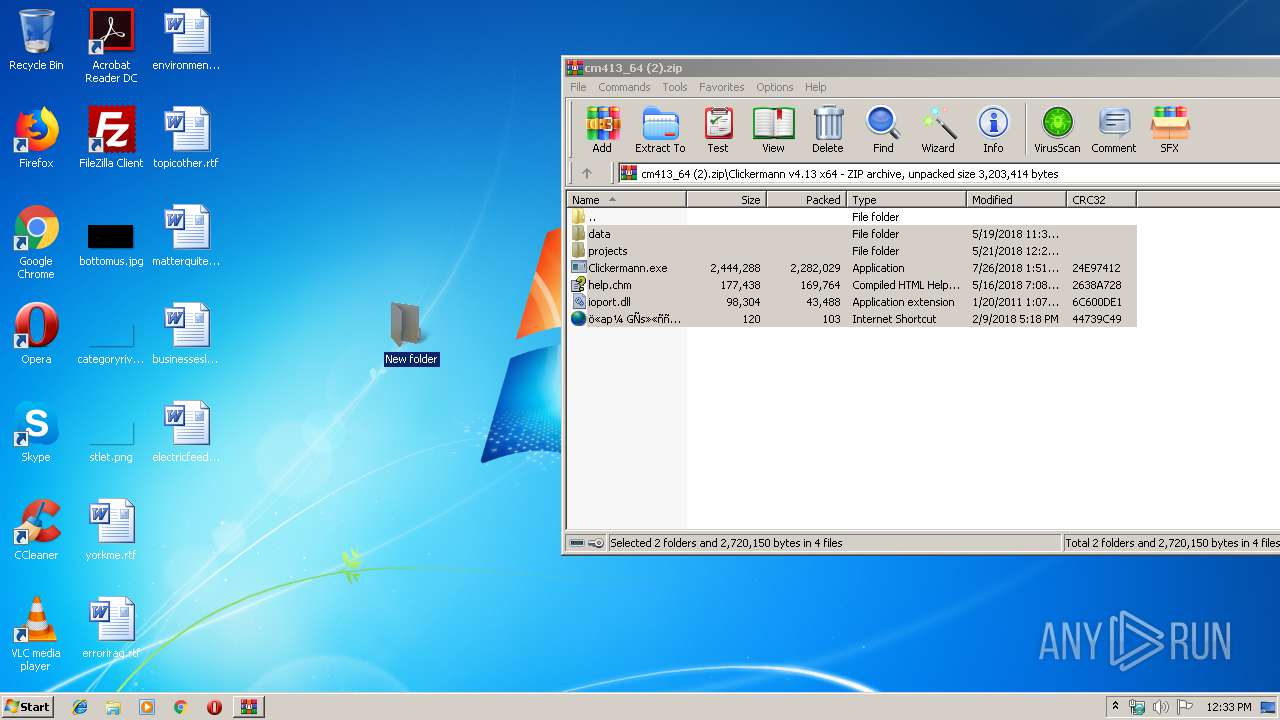The width and height of the screenshot is (1280, 720).
Task: Select the FileZilla Client desktop icon
Action: 111,138
